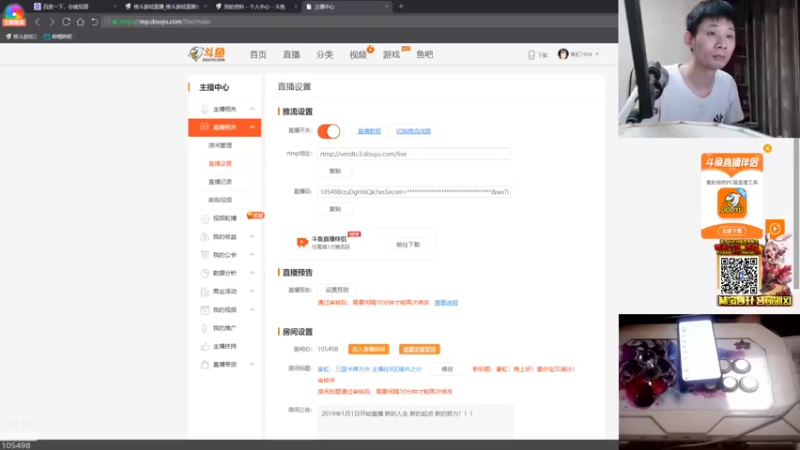
Task: Click the microphone icon beside 主播相关
Action: (204, 109)
